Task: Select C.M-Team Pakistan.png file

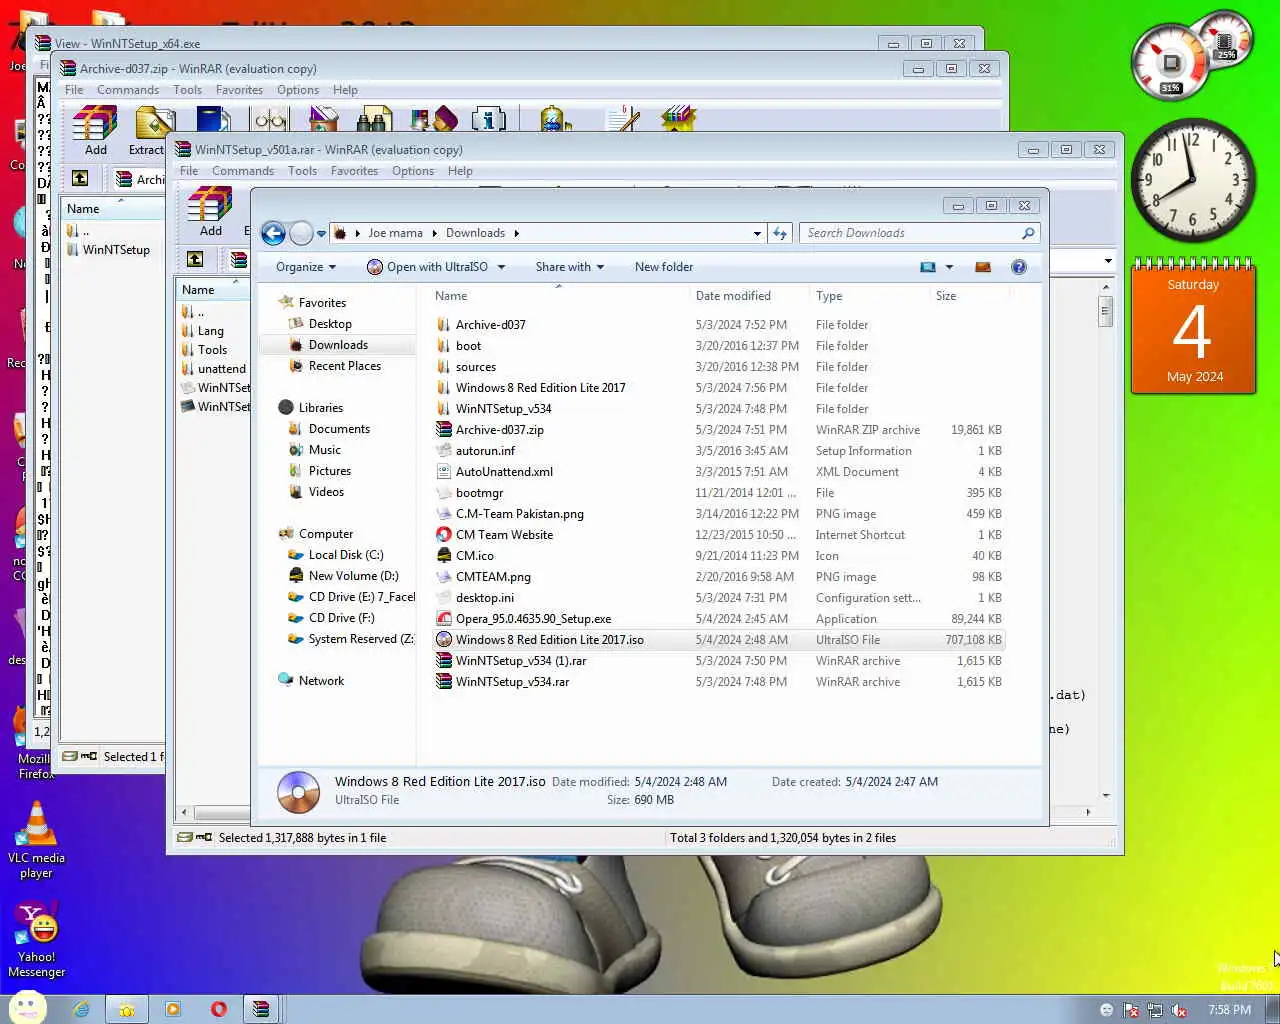Action: (520, 514)
